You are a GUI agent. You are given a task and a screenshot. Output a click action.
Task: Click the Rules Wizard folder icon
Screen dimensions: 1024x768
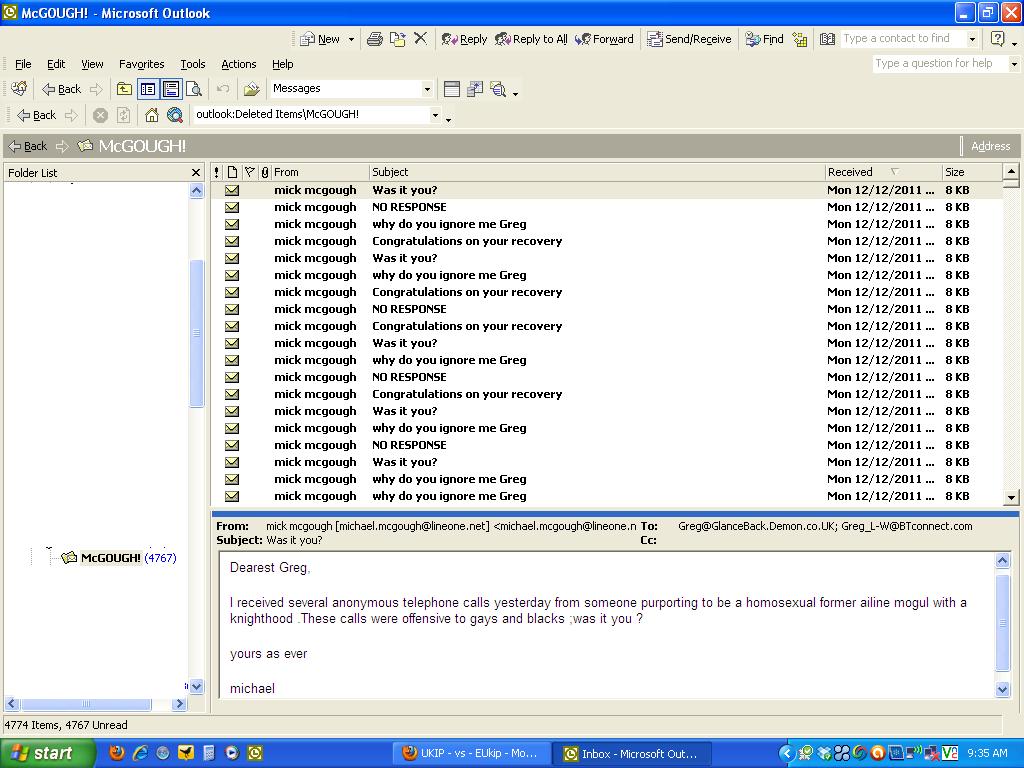252,89
